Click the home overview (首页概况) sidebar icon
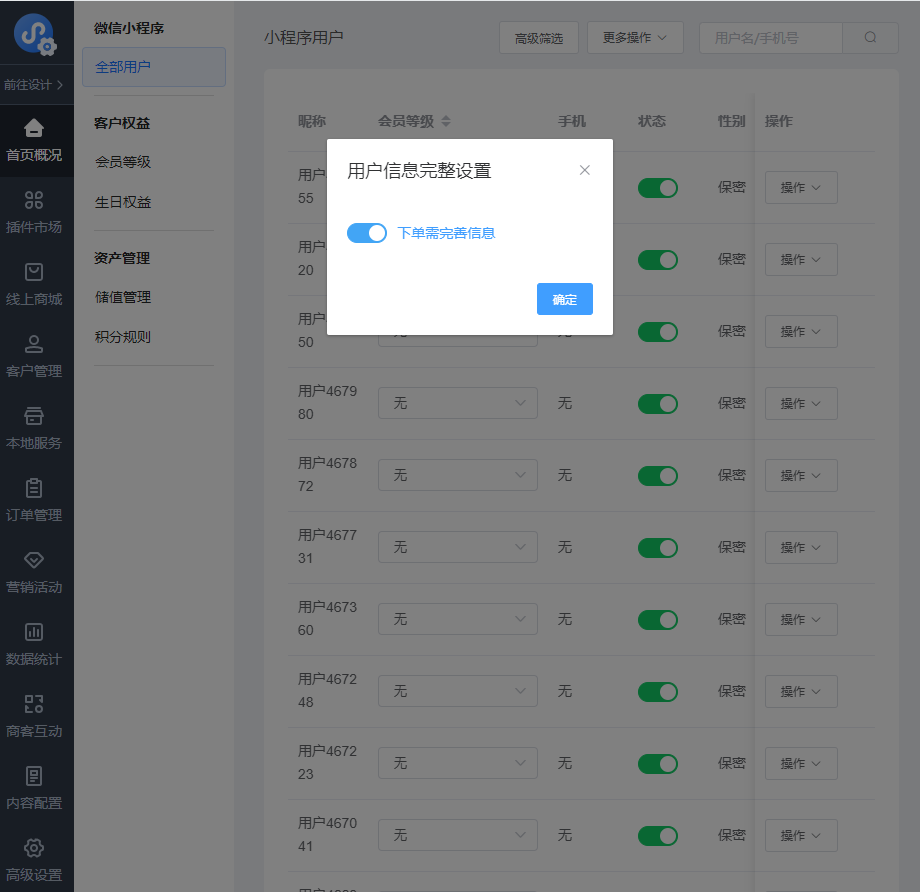The image size is (920, 892). tap(34, 128)
